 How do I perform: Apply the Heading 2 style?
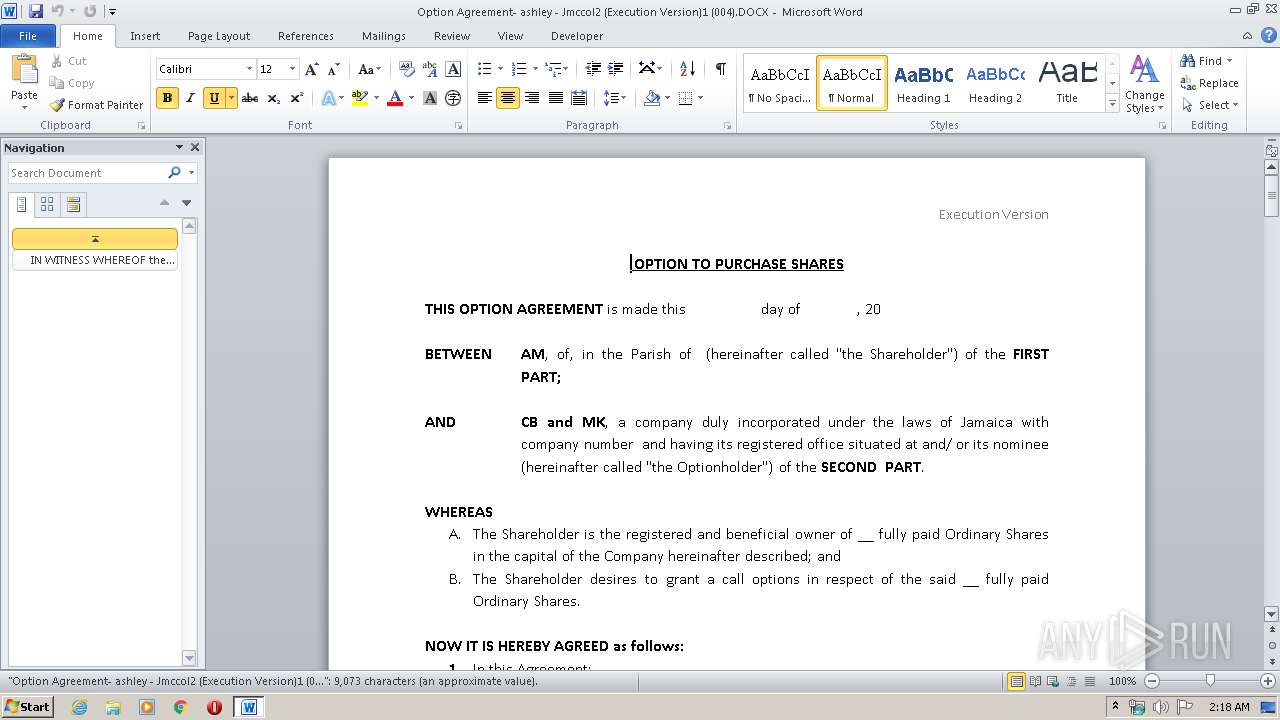[x=995, y=83]
